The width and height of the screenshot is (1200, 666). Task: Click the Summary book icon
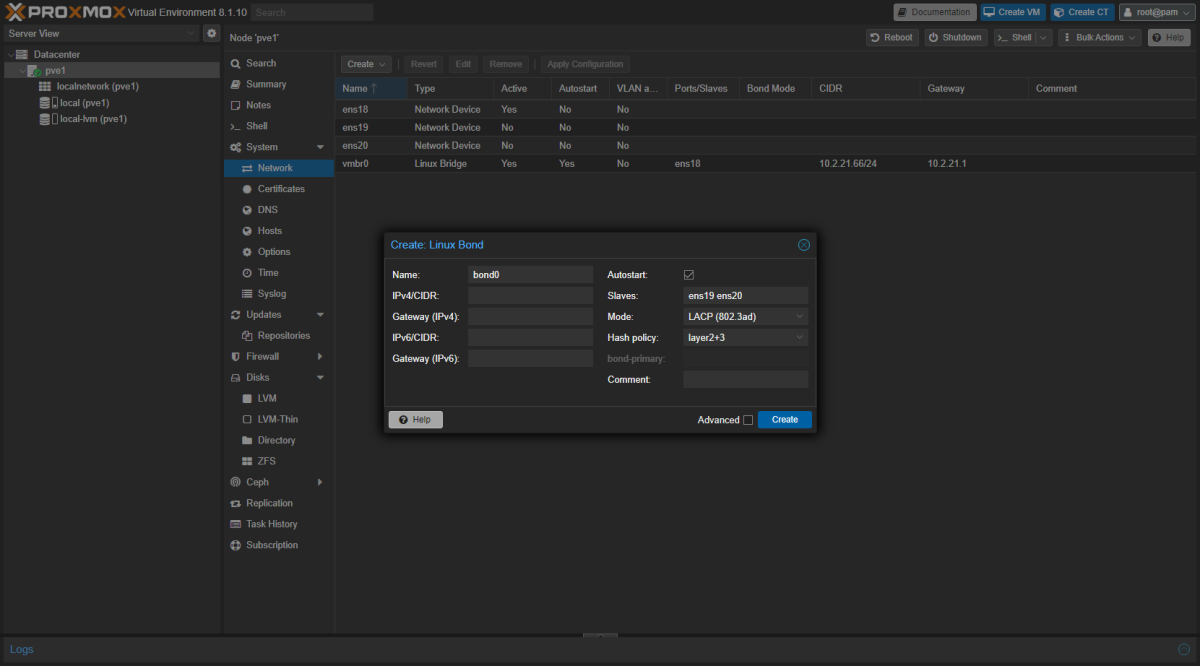coord(236,85)
